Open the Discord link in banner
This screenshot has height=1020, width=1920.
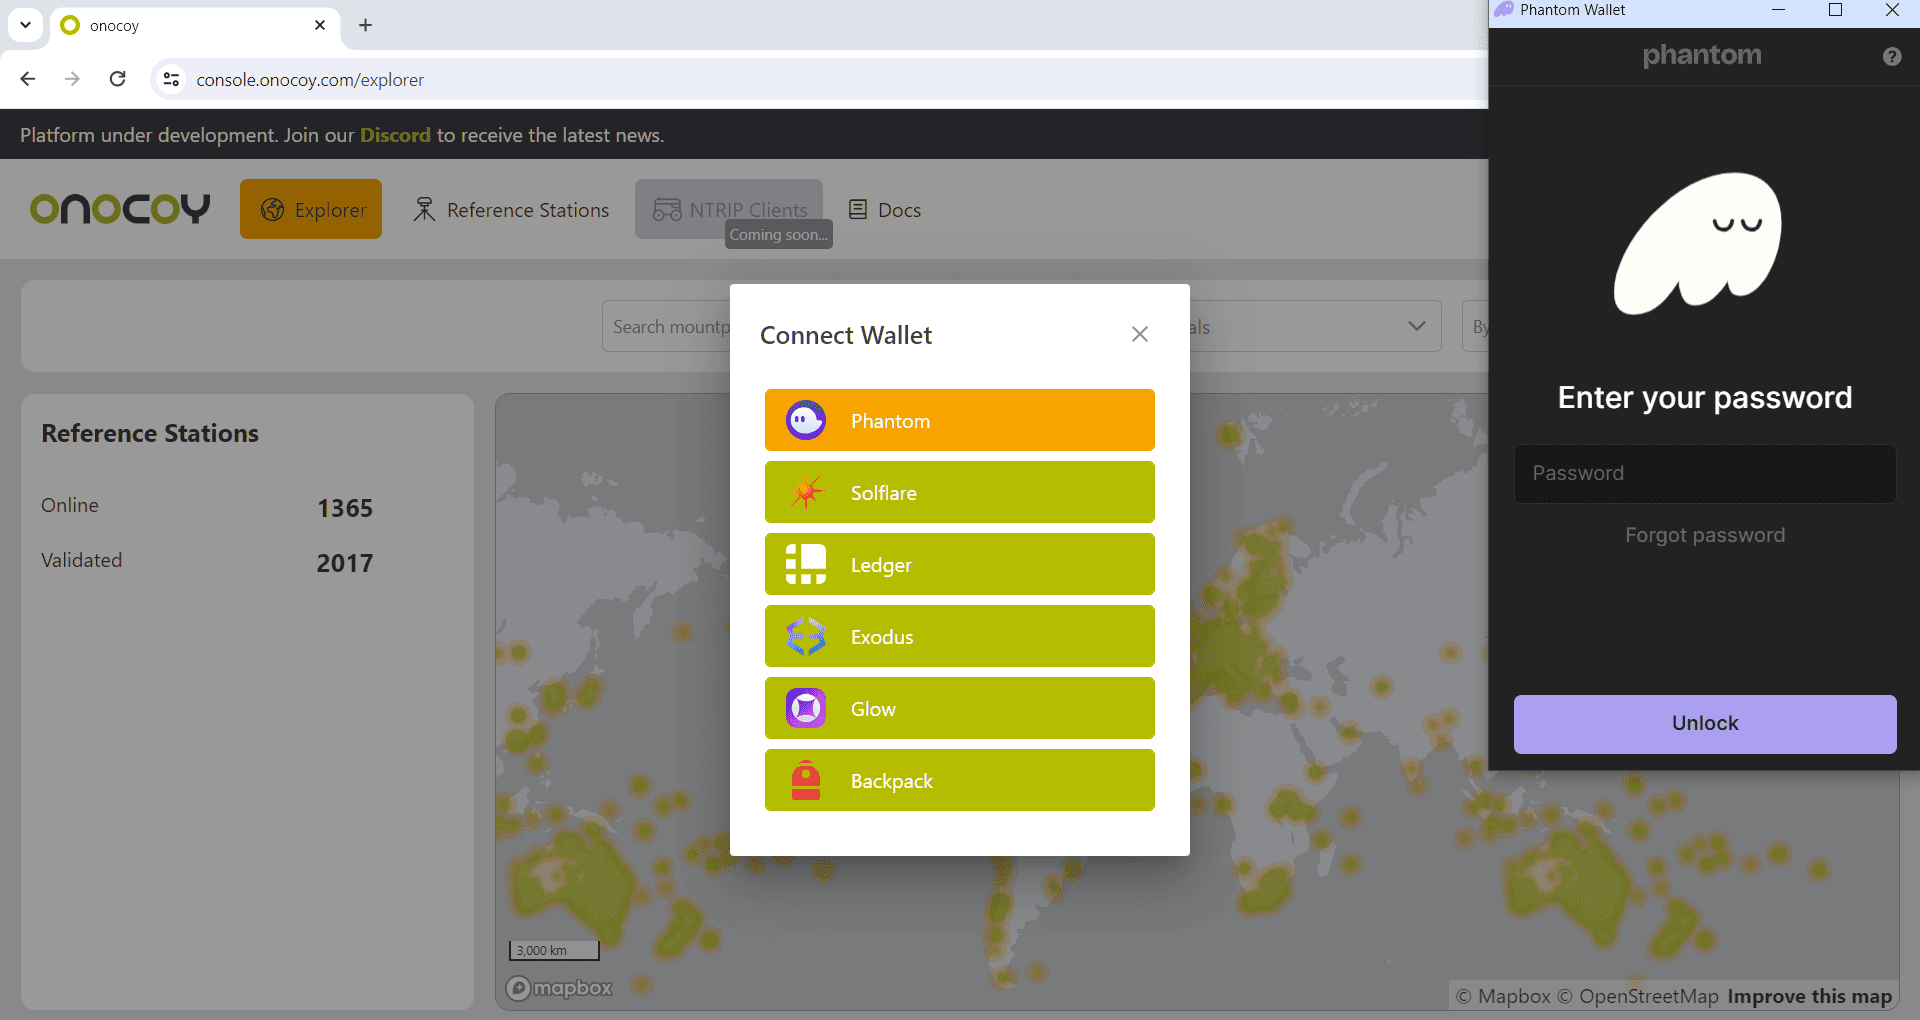(395, 135)
